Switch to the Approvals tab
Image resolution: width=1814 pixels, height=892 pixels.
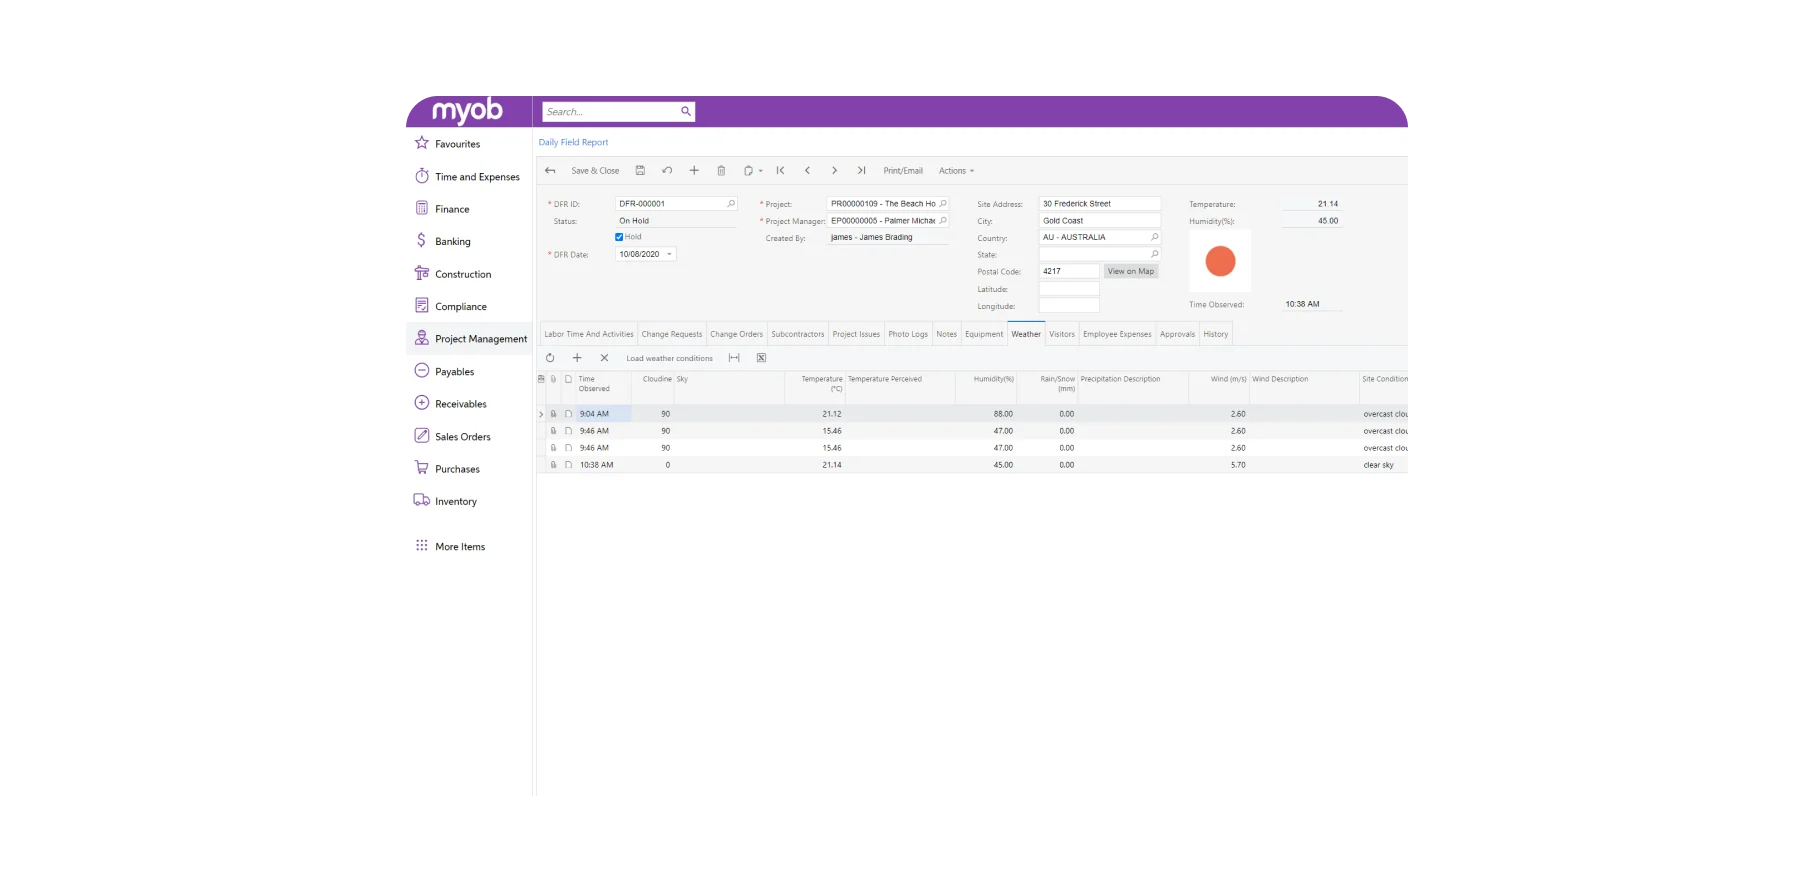pos(1177,334)
